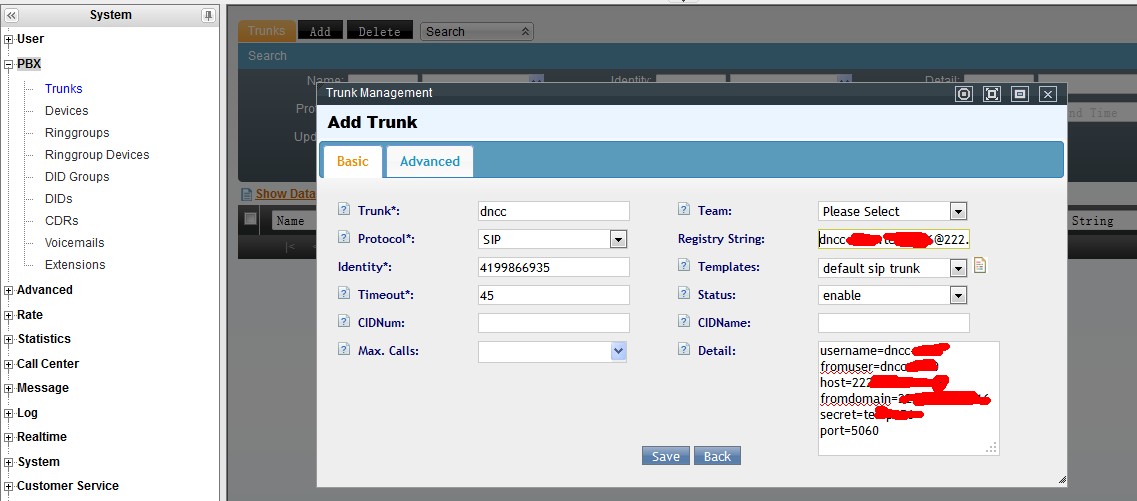
Task: Click the help icon beside Protocol field
Action: click(x=344, y=239)
